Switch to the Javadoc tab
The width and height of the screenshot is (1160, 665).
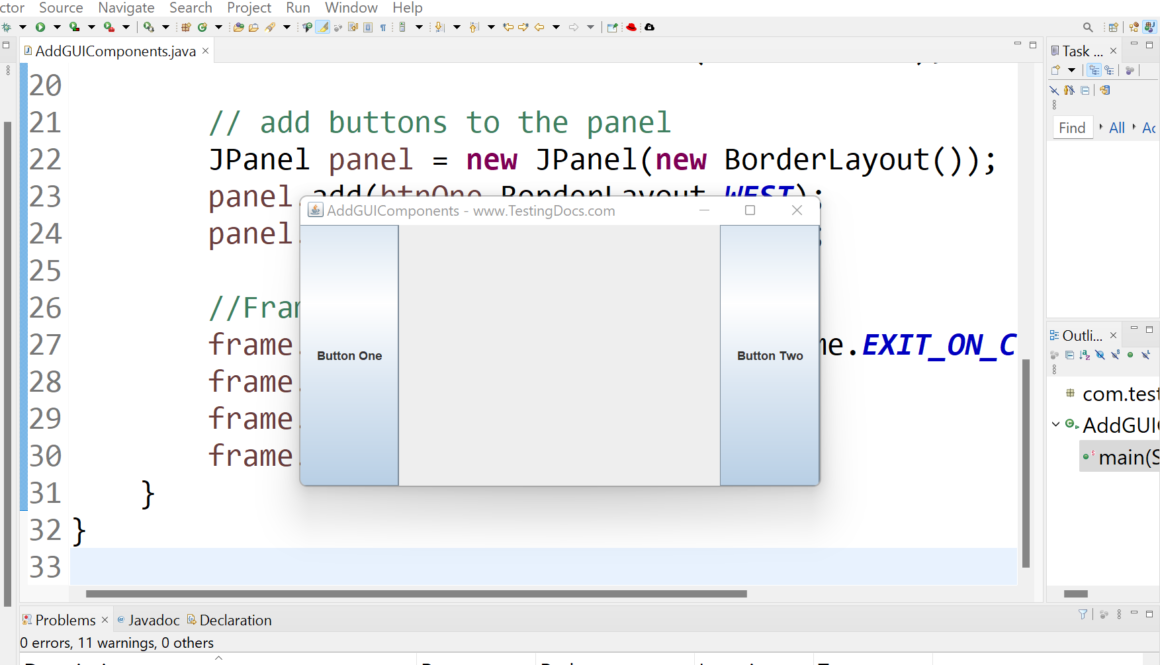click(149, 620)
